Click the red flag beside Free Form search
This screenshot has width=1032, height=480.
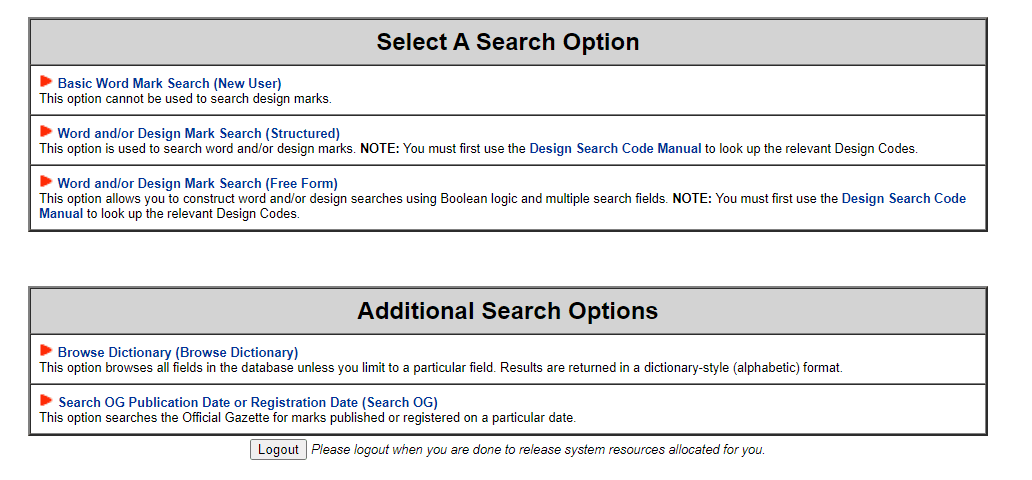coord(46,181)
